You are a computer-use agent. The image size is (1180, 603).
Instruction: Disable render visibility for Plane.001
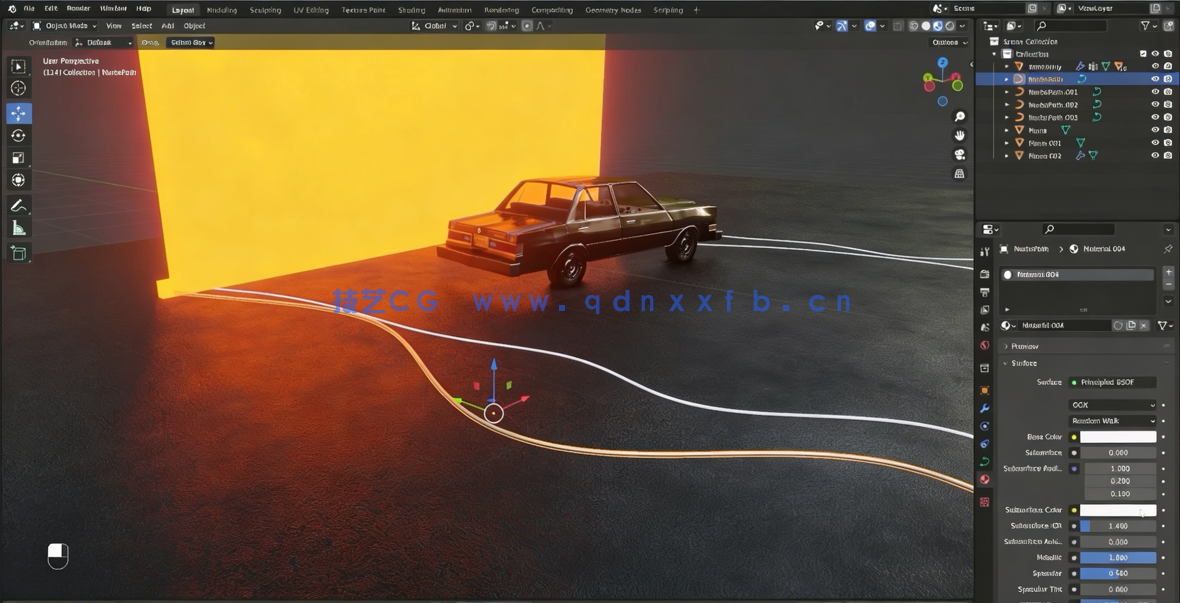click(x=1168, y=142)
